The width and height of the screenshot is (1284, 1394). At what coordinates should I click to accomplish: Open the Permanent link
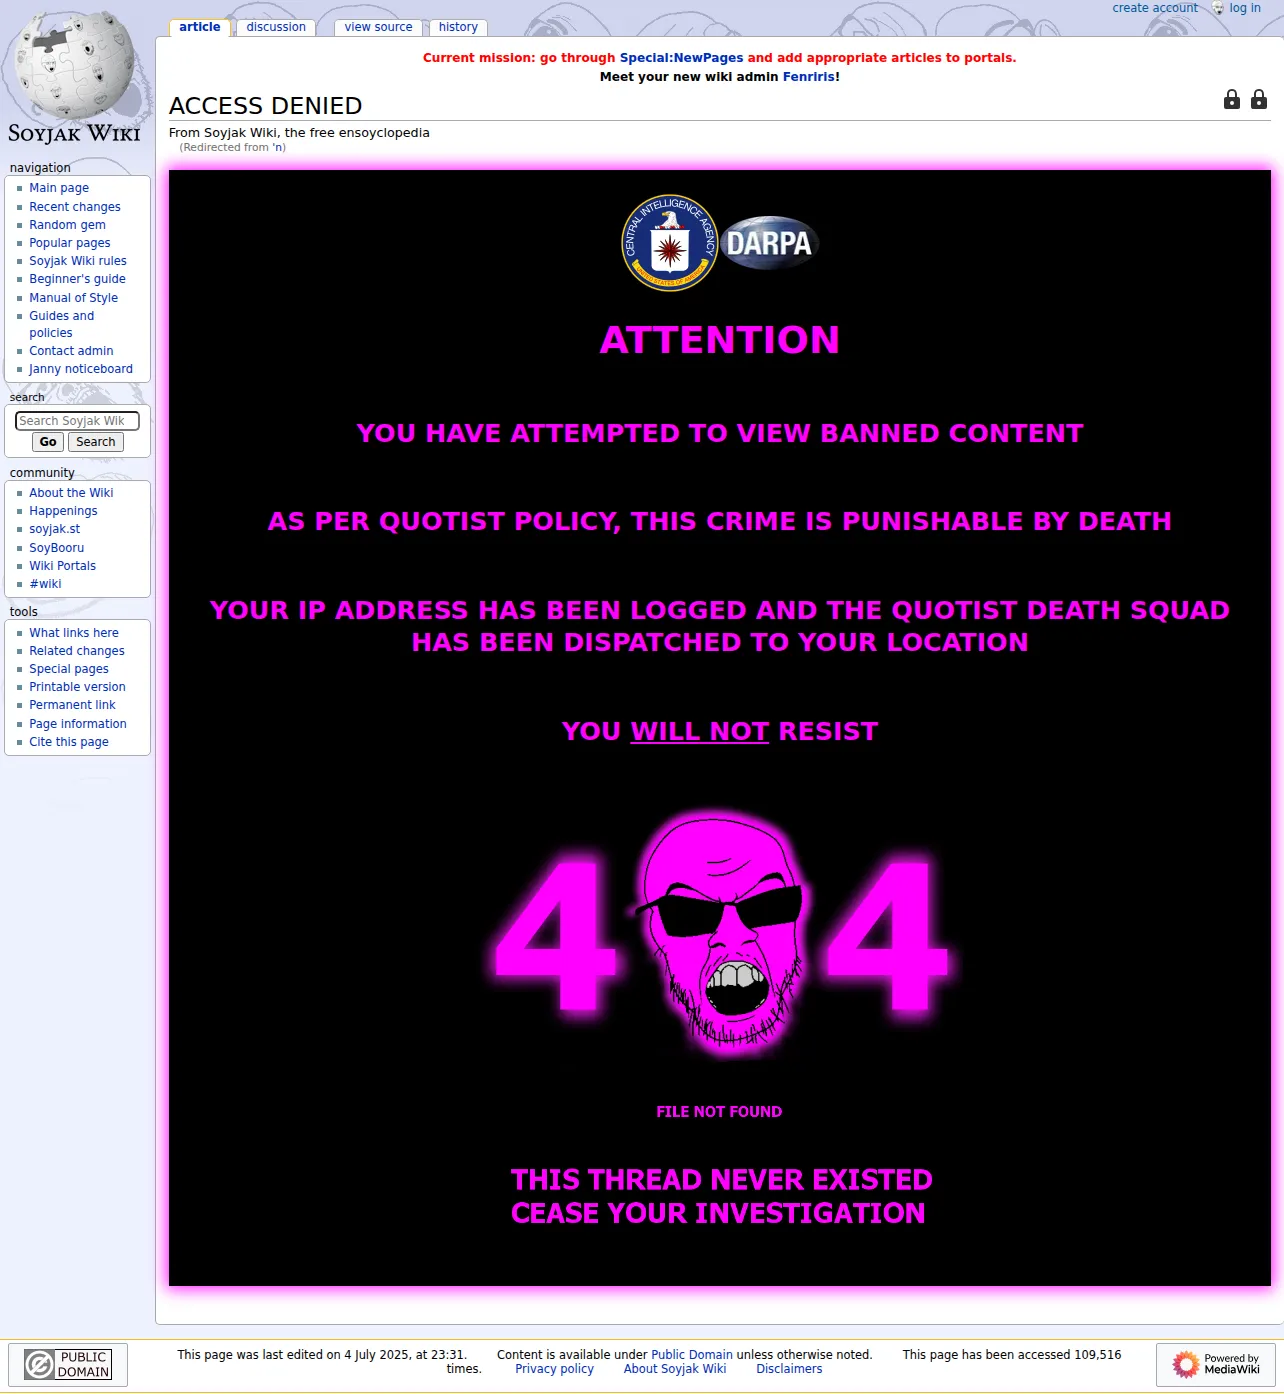click(72, 705)
